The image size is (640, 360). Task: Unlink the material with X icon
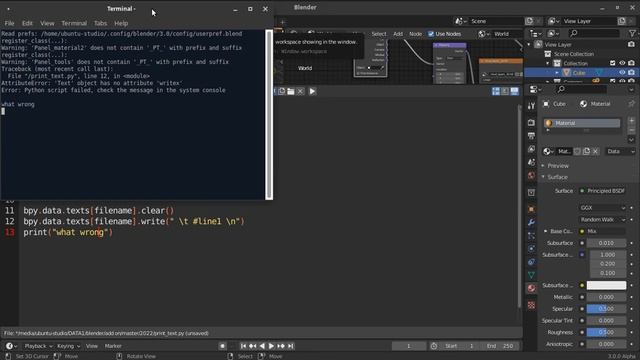coord(596,151)
